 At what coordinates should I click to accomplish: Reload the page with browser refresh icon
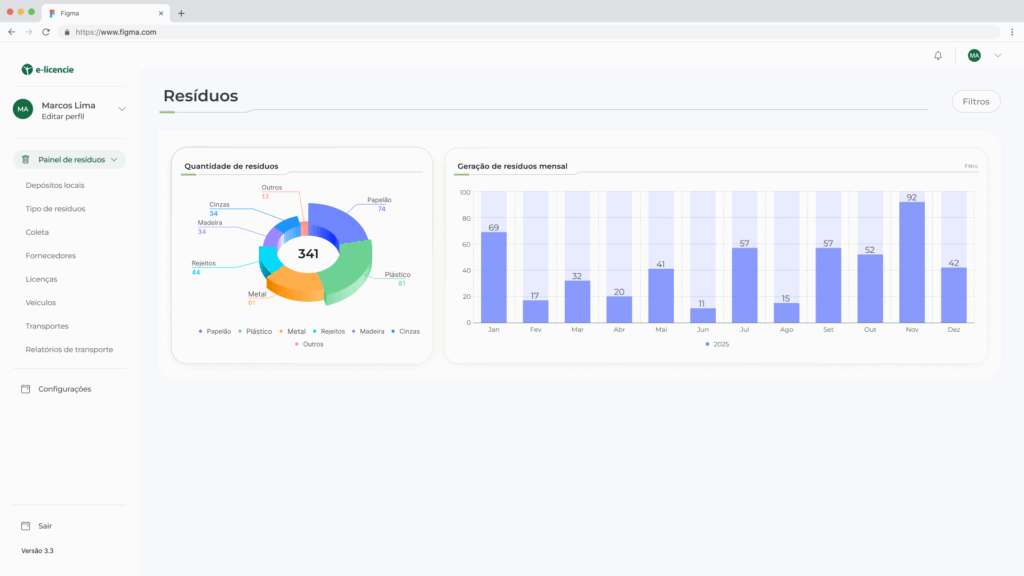pos(46,32)
